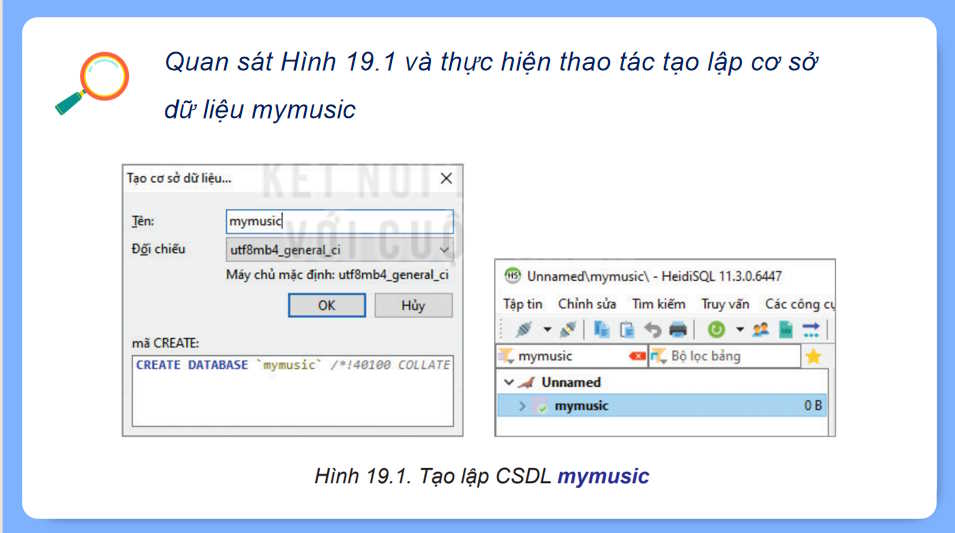This screenshot has height=533, width=955.
Task: Open the user manager people icon
Action: point(760,330)
